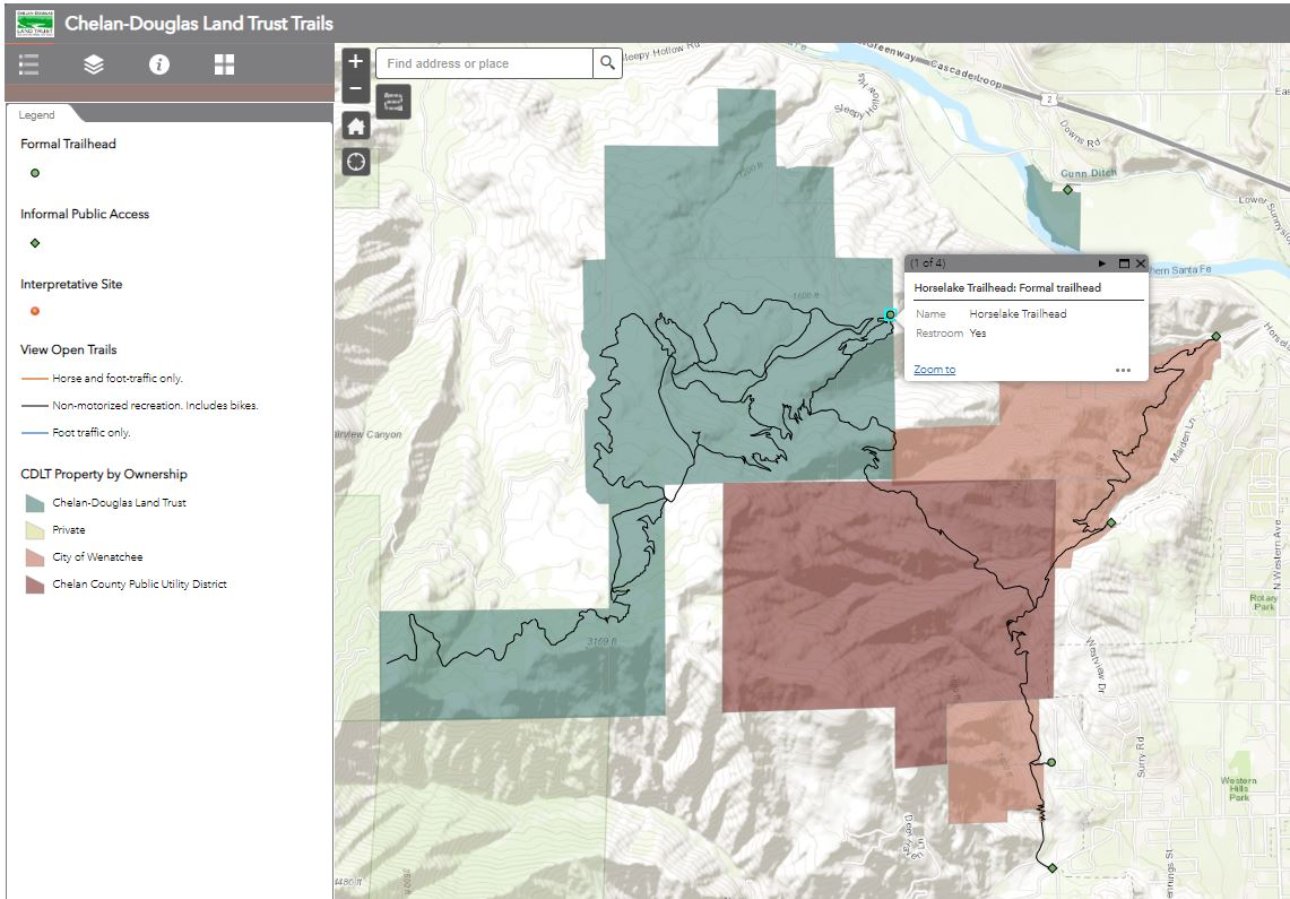Image resolution: width=1290 pixels, height=899 pixels.
Task: Click 'View Open Trails' legend heading
Action: click(x=68, y=350)
